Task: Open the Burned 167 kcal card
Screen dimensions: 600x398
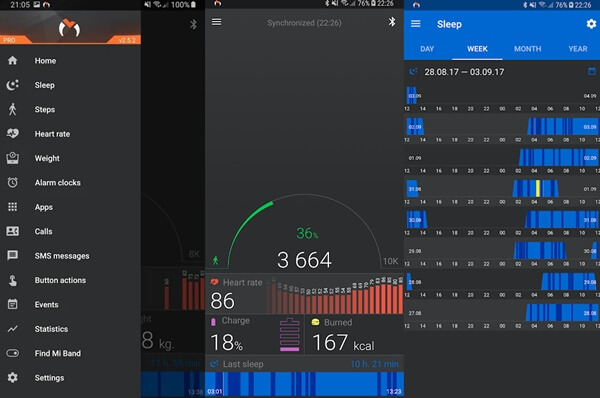Action: click(354, 335)
